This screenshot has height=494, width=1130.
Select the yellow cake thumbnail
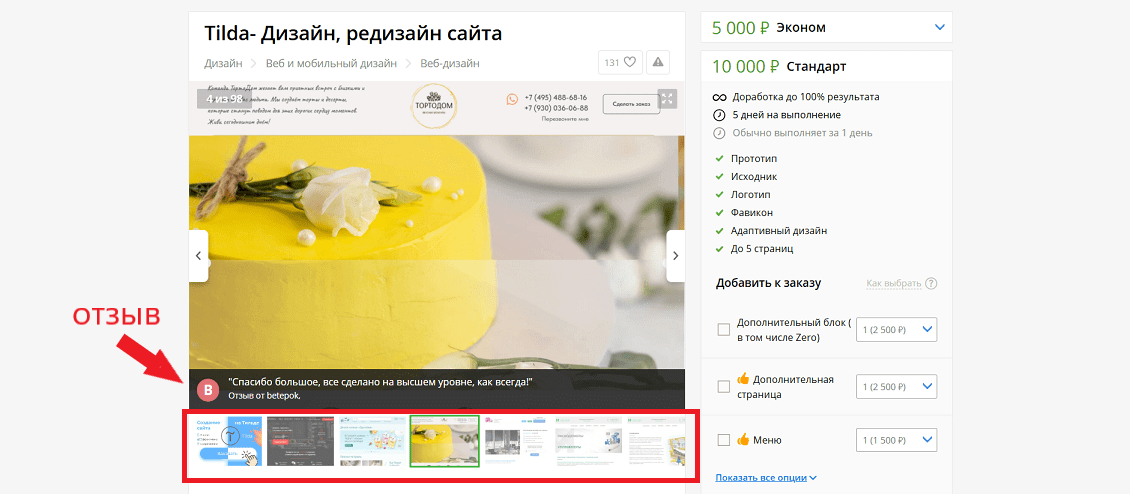coord(445,441)
